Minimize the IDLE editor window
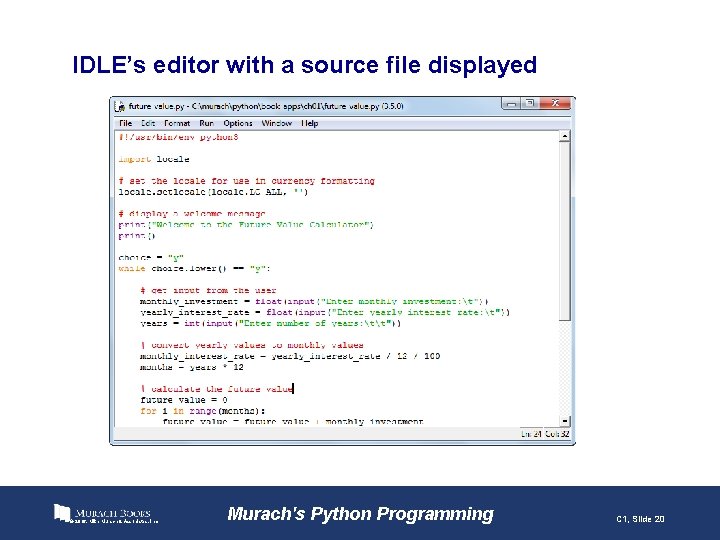Image resolution: width=720 pixels, height=540 pixels. pos(510,104)
